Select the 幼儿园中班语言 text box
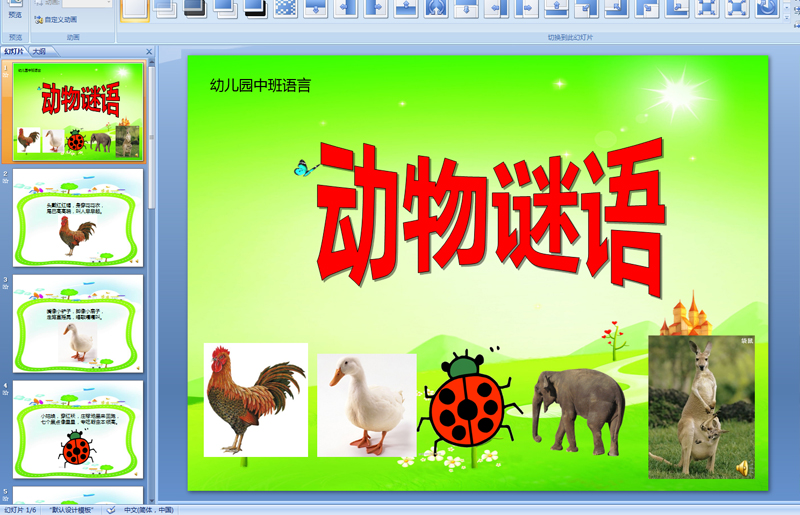 click(260, 85)
